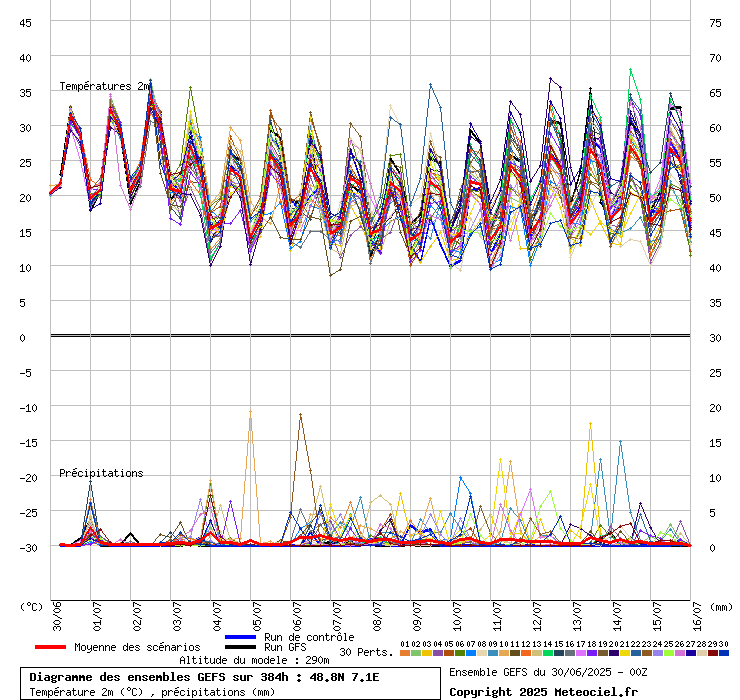Click the 13/07 date axis label
This screenshot has width=740, height=700.
point(577,616)
